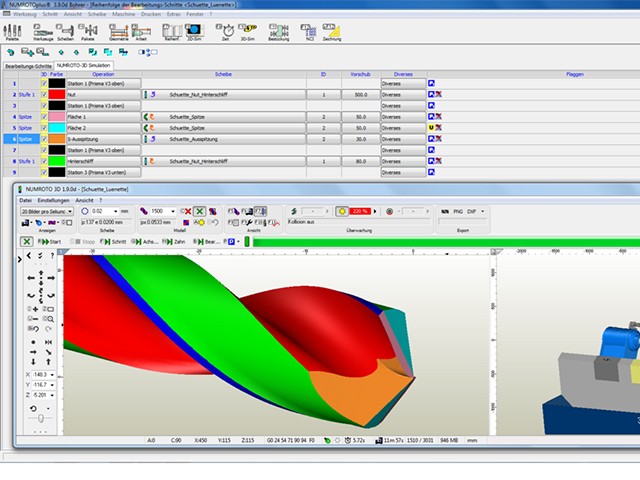Viewport: 640px width, 480px height.
Task: Click red color swatch for Nut
Action: point(57,94)
